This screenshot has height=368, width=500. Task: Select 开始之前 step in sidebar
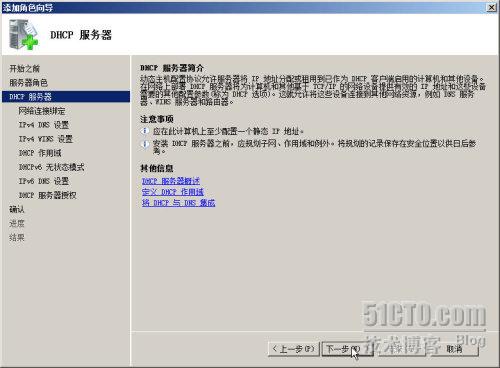pos(24,69)
